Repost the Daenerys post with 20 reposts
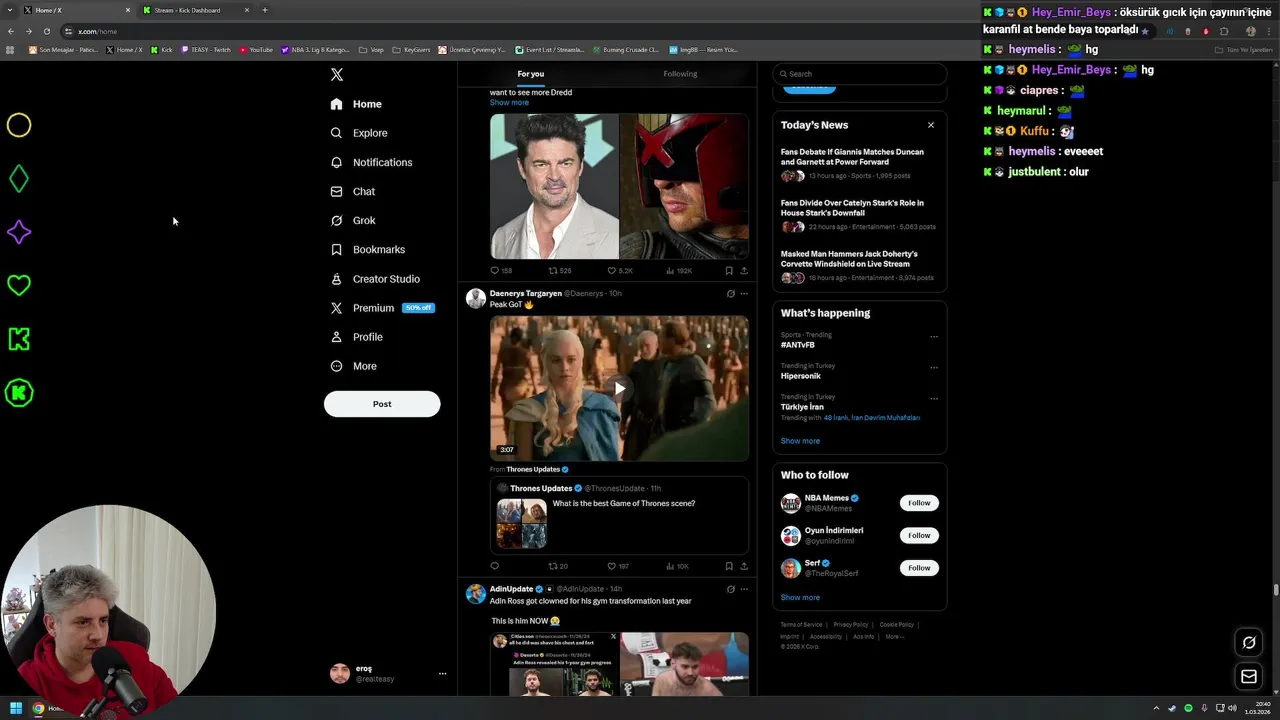Screen dimensions: 1280x720 (x=558, y=566)
